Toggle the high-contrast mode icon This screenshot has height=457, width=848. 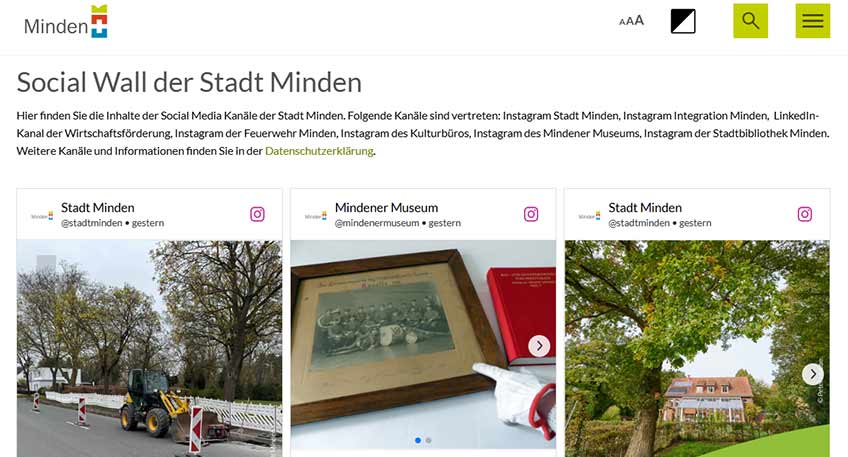(x=683, y=21)
